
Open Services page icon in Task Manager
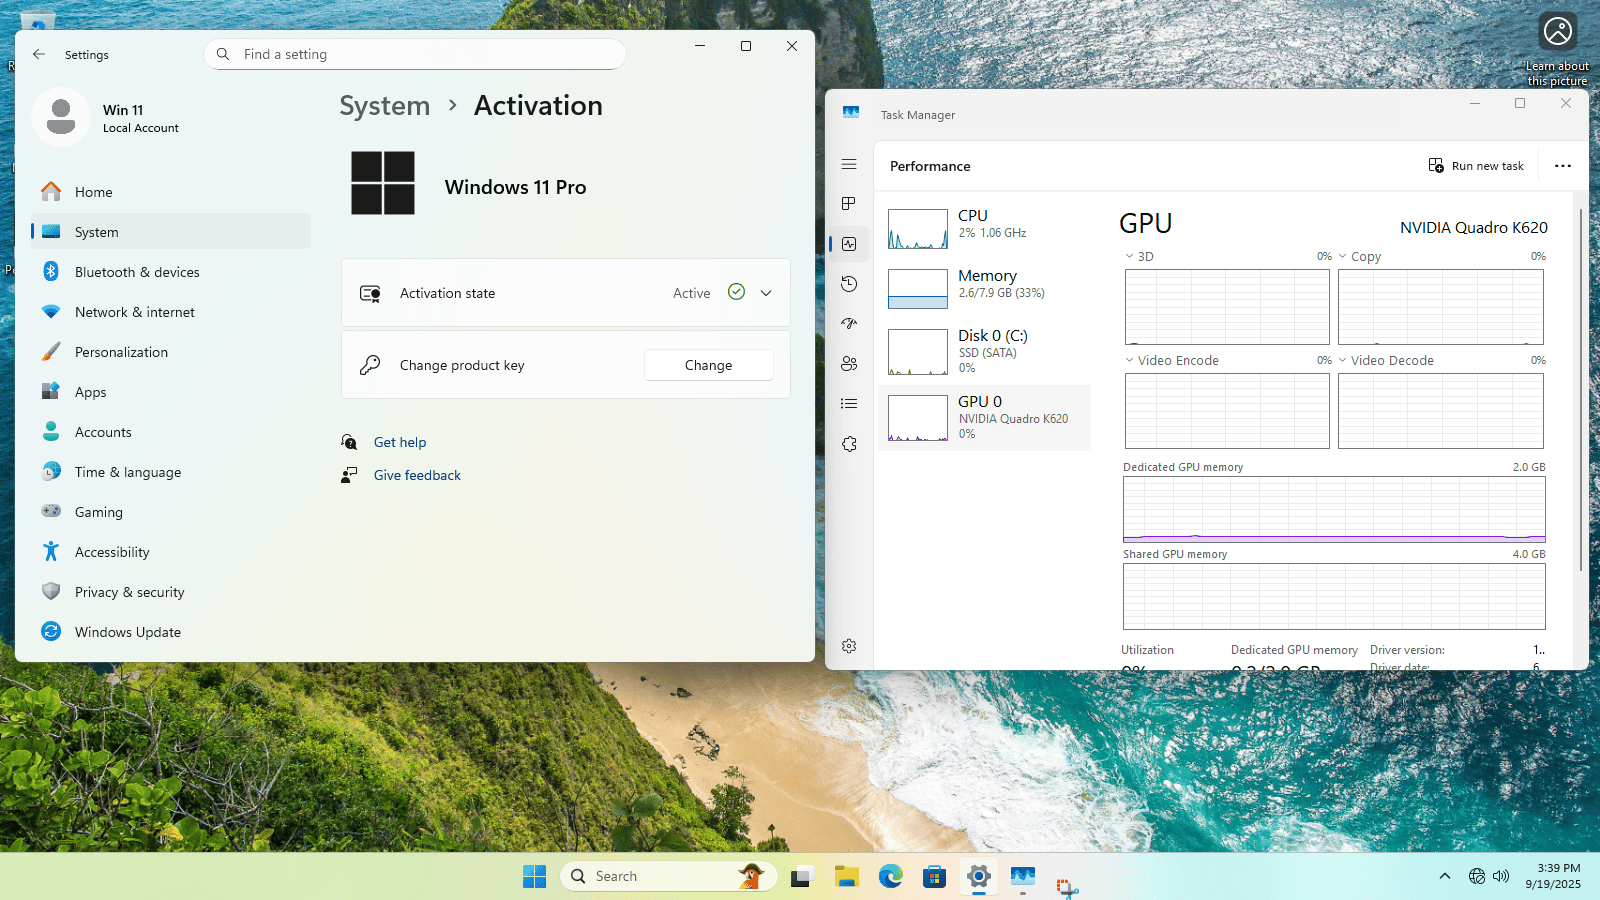pyautogui.click(x=849, y=444)
